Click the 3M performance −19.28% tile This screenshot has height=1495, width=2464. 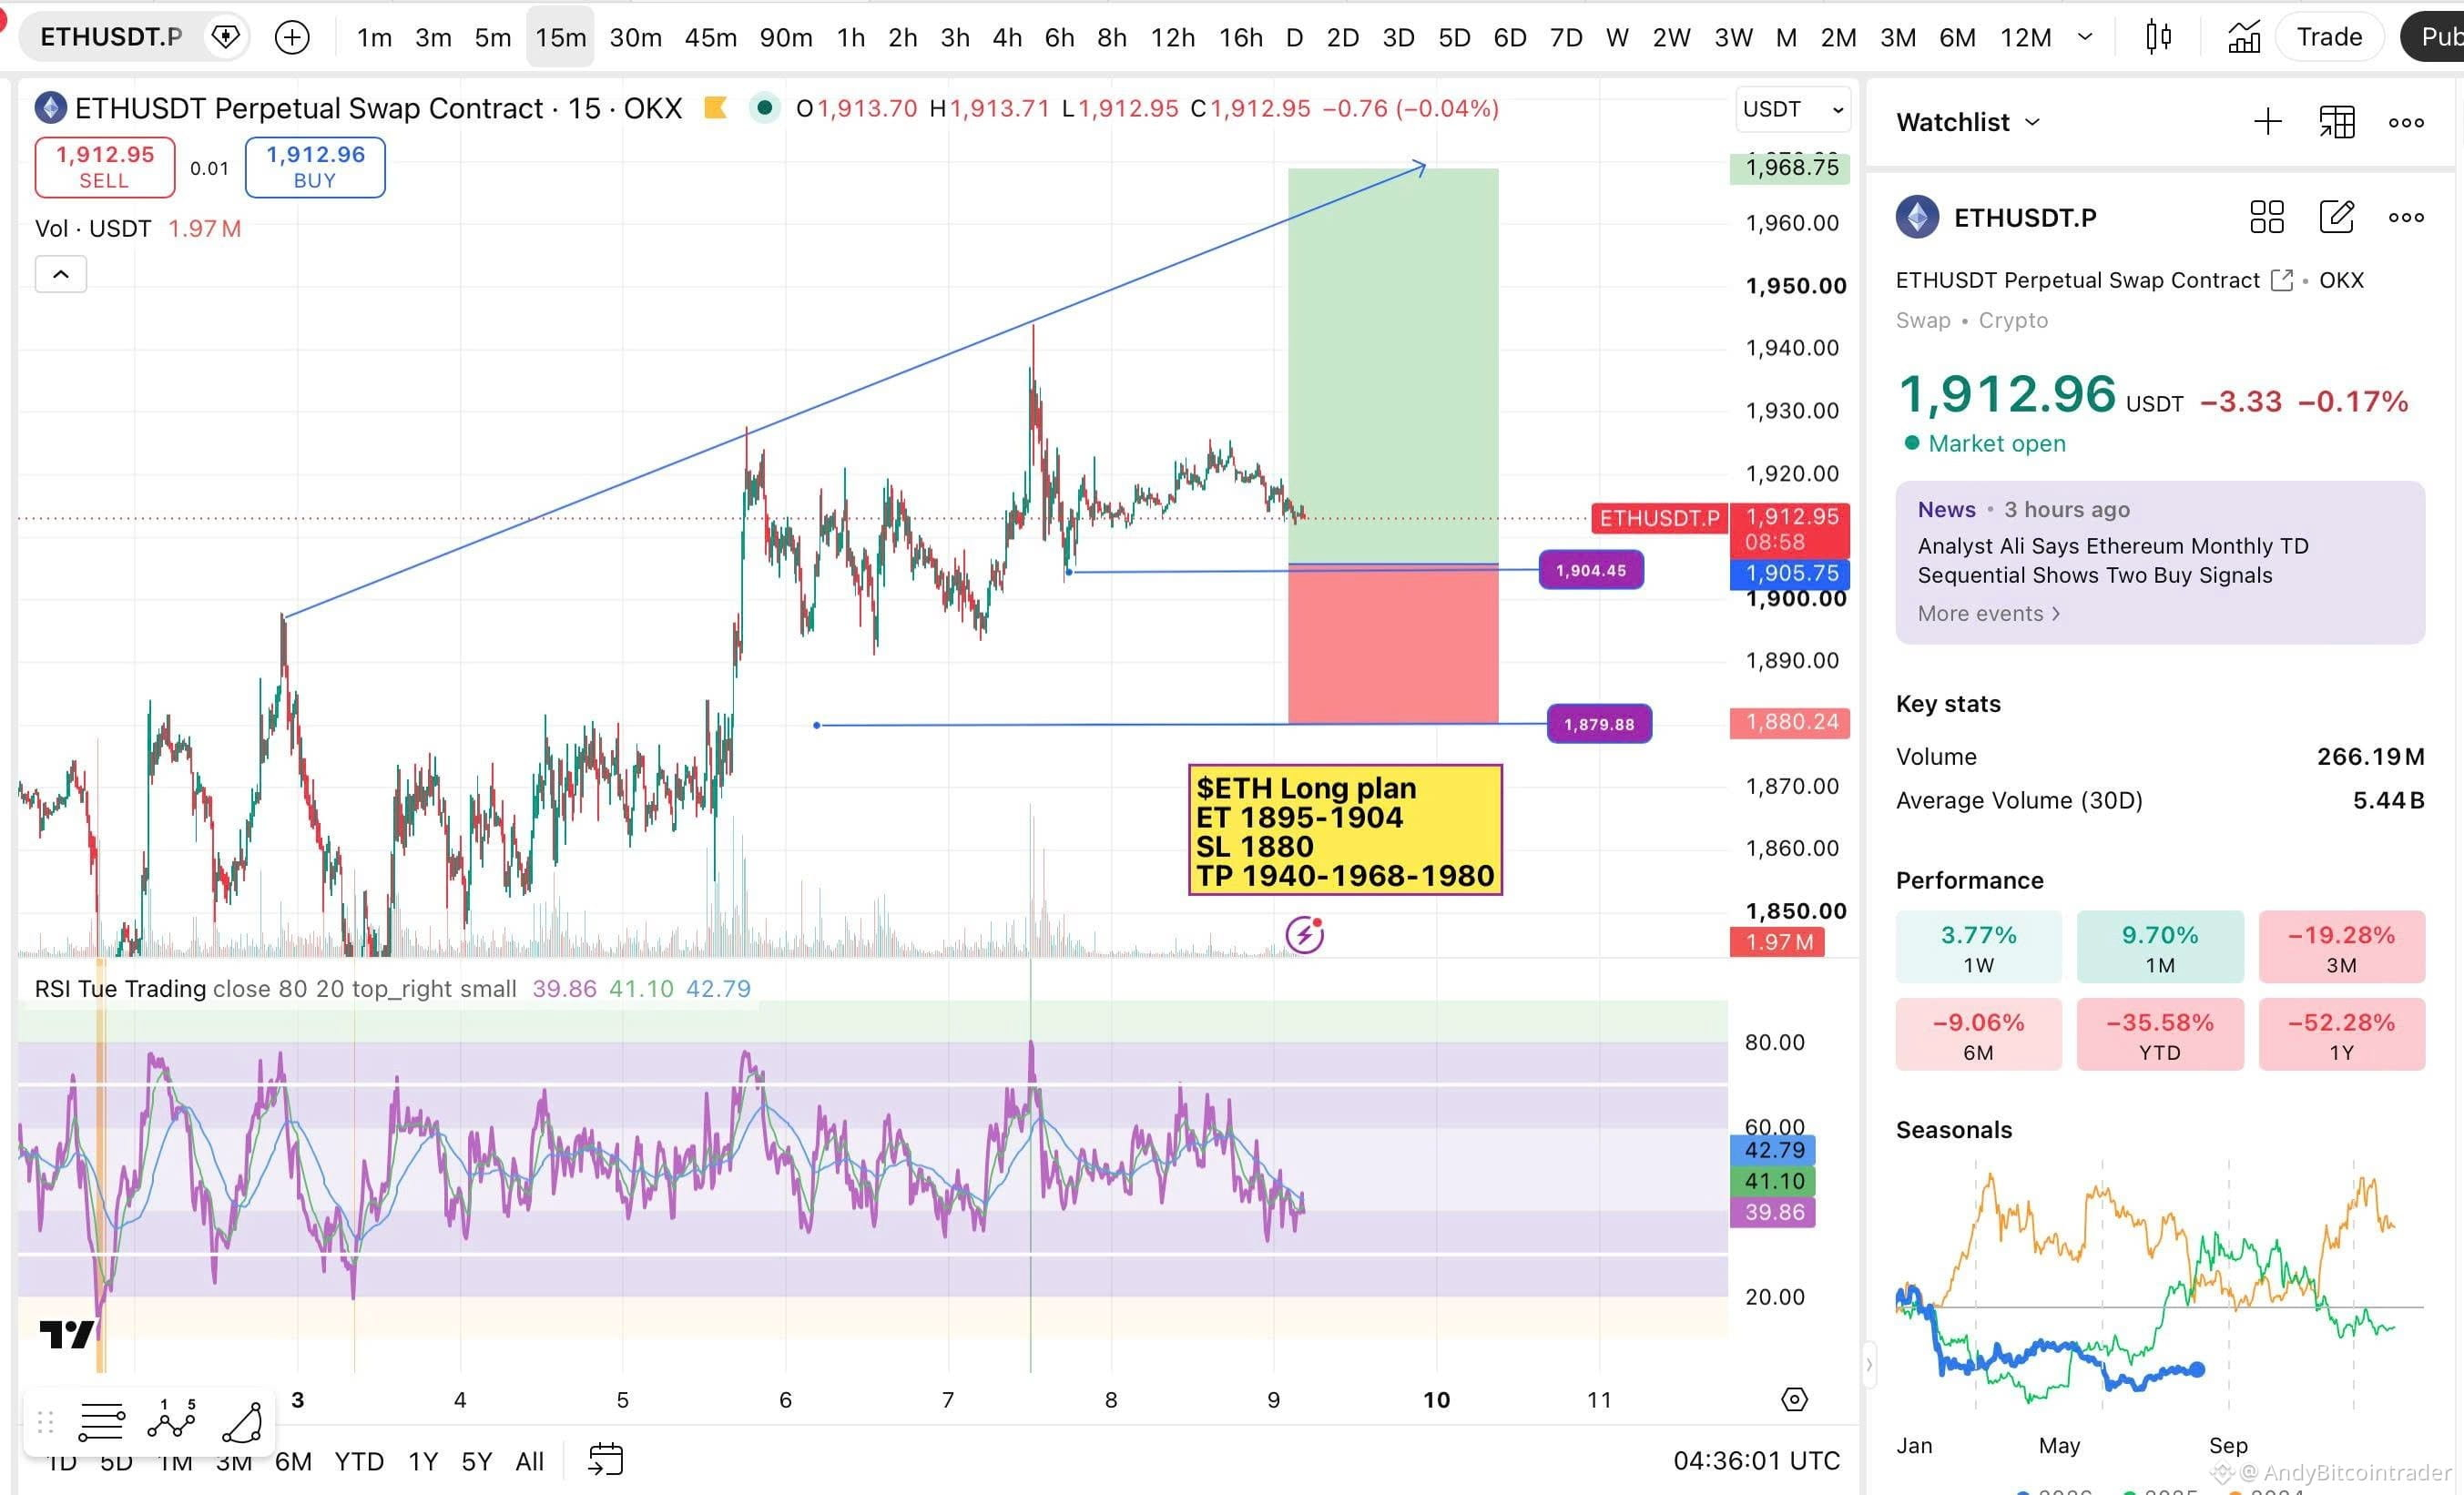point(2341,947)
